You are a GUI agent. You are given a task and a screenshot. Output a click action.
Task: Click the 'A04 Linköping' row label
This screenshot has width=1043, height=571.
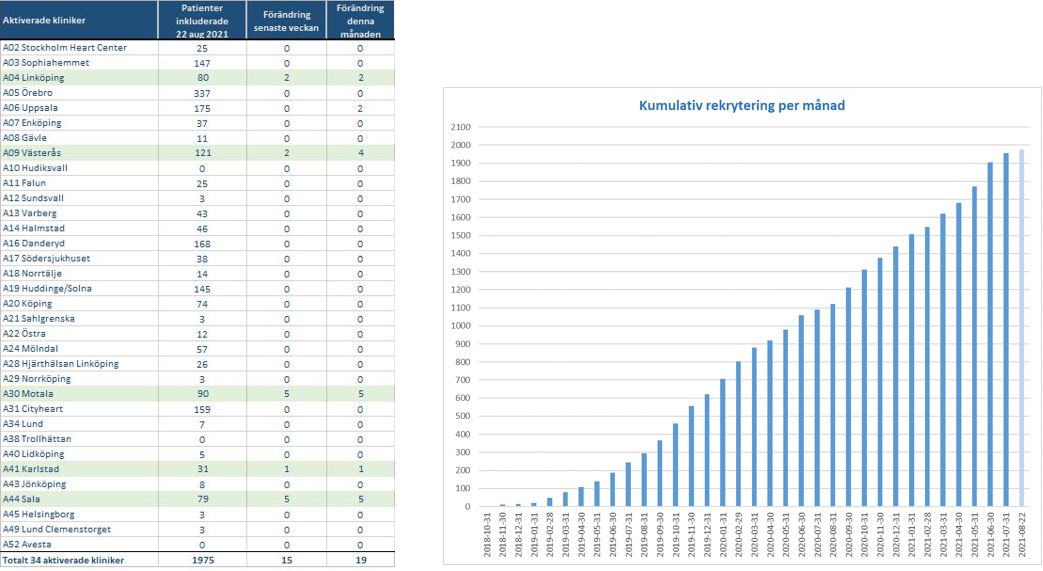pos(33,78)
